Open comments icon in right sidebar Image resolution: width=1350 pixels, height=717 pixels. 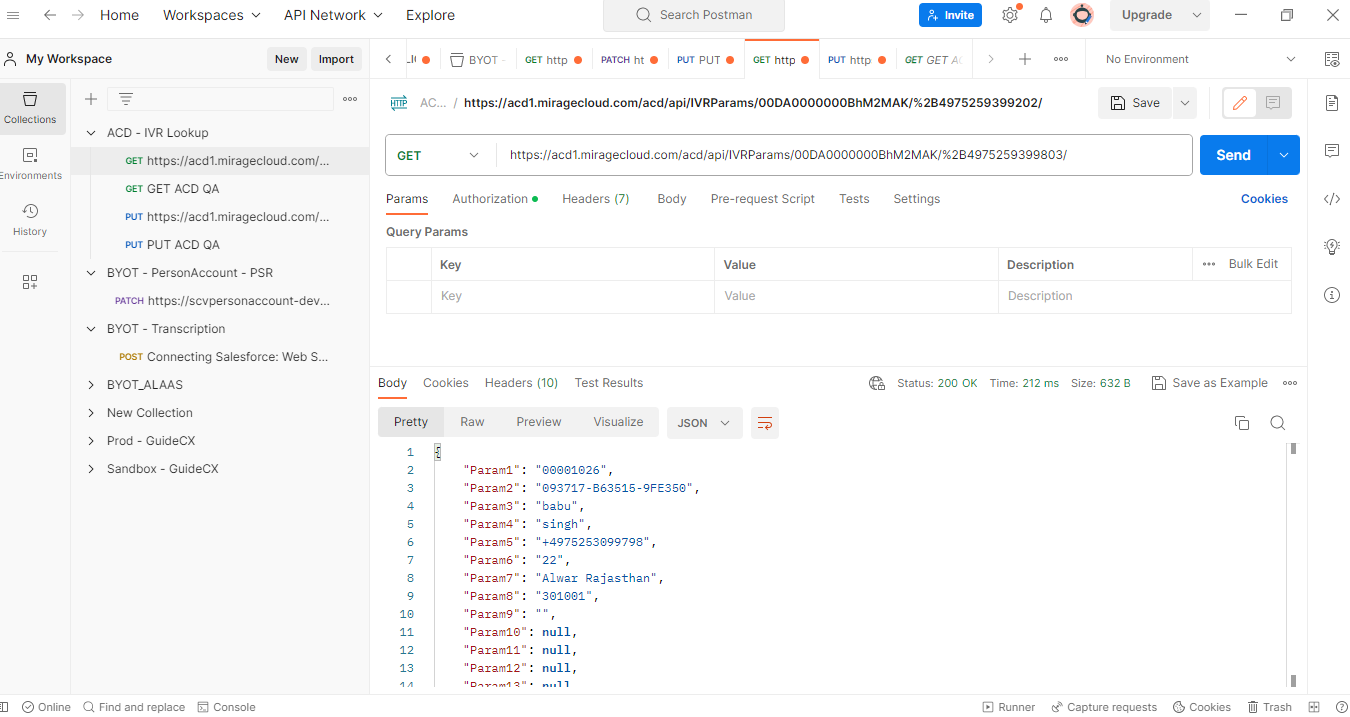1332,151
